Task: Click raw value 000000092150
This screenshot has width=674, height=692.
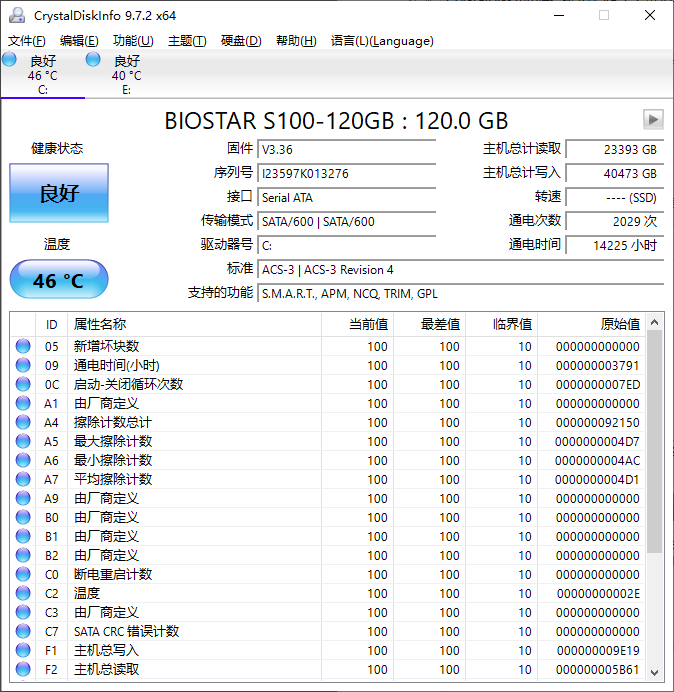Action: tap(598, 422)
